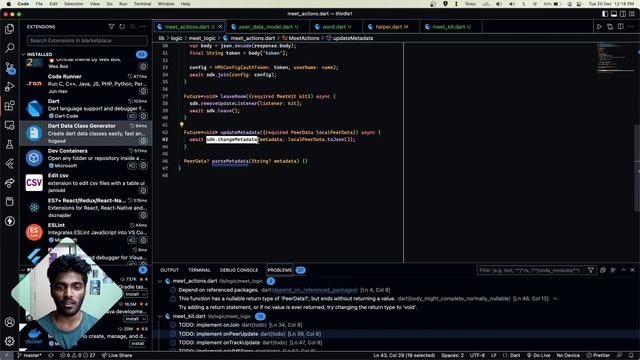Maximize the bottom panel with chevron

click(623, 270)
